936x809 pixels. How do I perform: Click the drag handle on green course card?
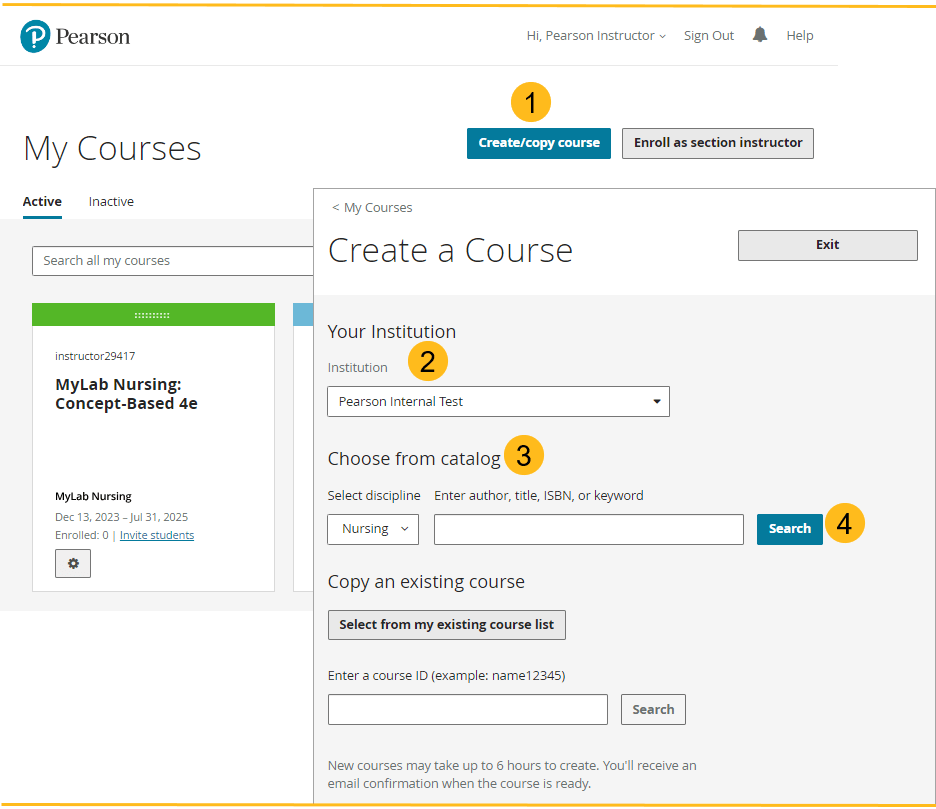[x=152, y=315]
